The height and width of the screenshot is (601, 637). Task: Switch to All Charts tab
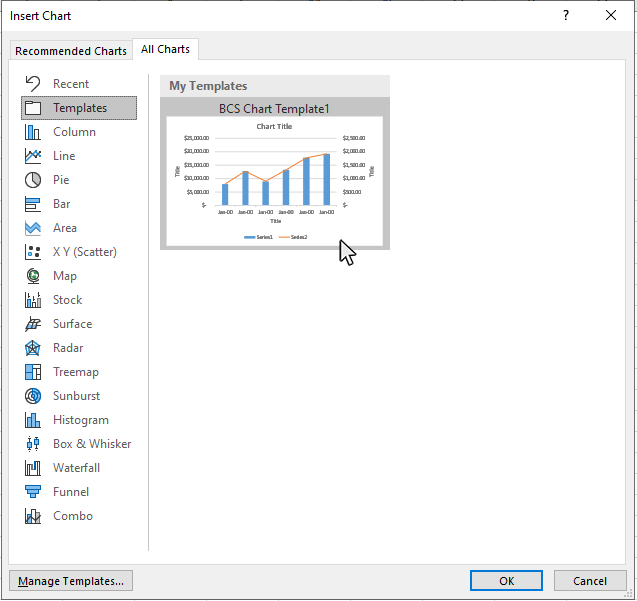165,49
